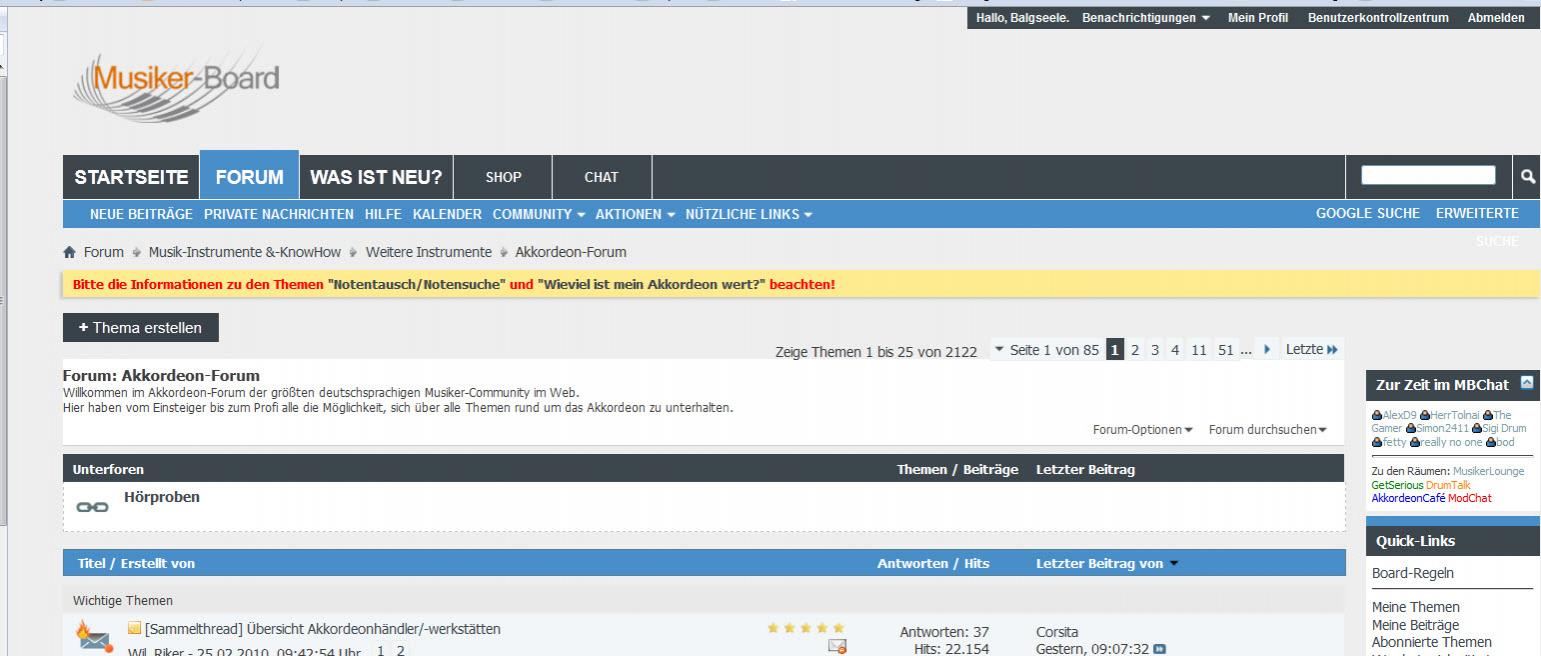Click the Sammelthread hot-thread flame icon
The width and height of the screenshot is (1541, 656).
pos(93,635)
